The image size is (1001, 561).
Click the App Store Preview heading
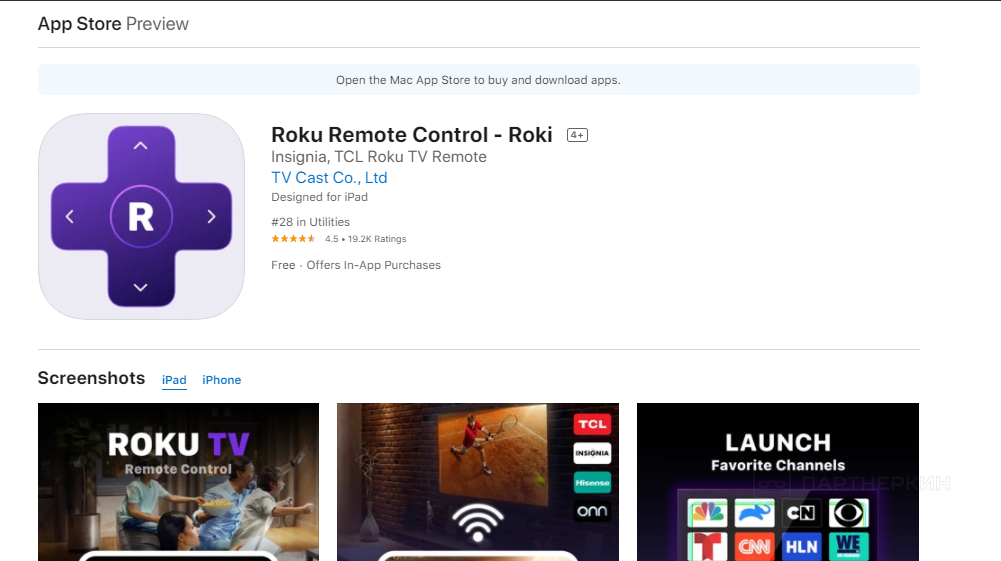pos(113,24)
